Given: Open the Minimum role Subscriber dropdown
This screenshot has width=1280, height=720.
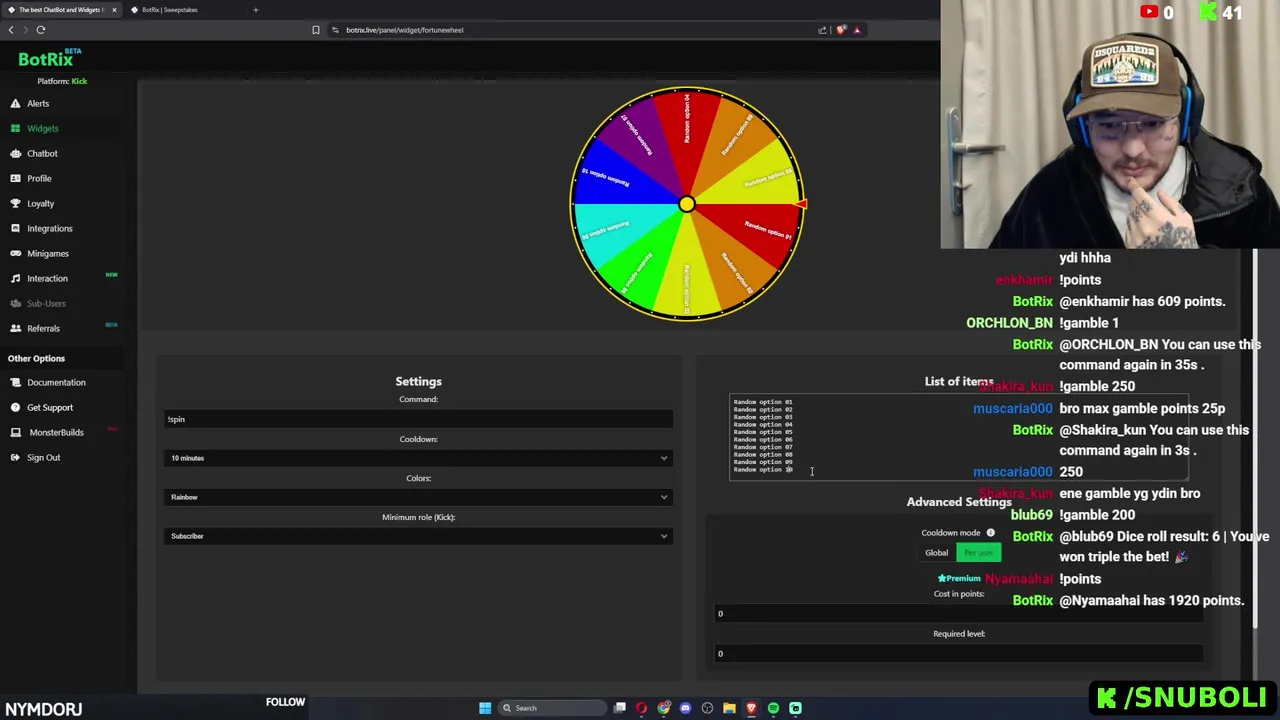Looking at the screenshot, I should (418, 536).
